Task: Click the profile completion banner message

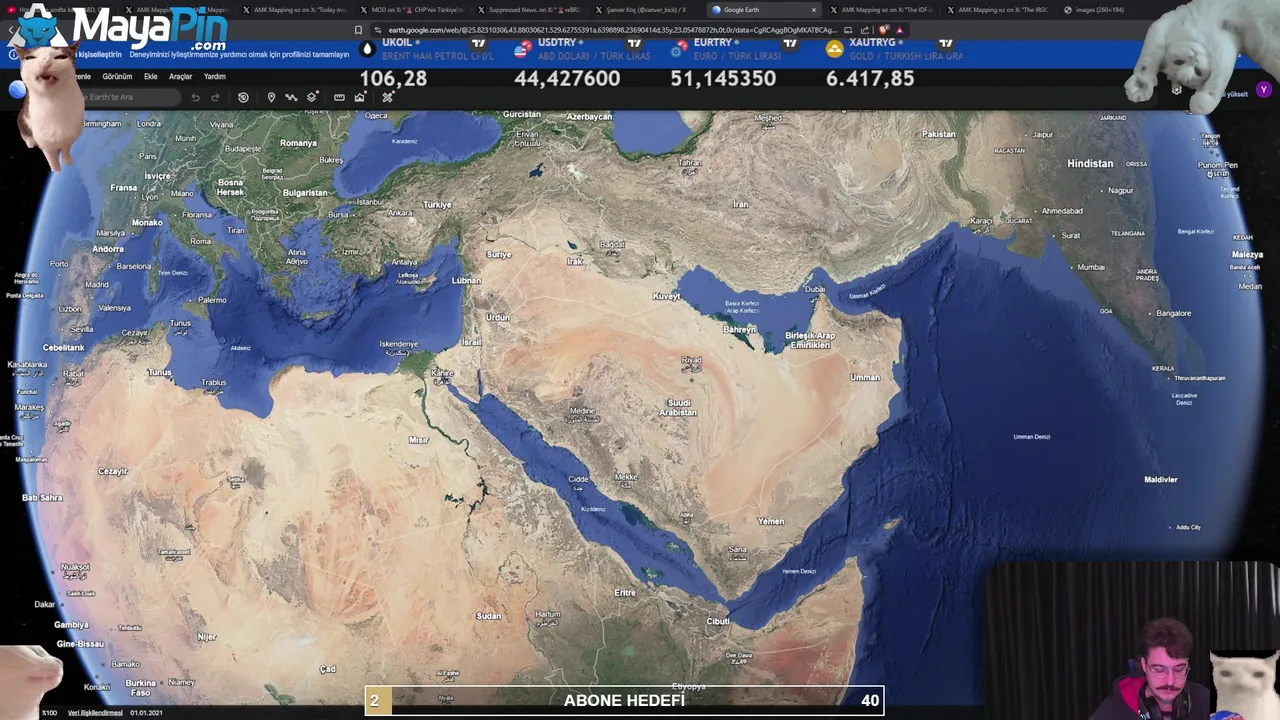Action: (x=238, y=54)
